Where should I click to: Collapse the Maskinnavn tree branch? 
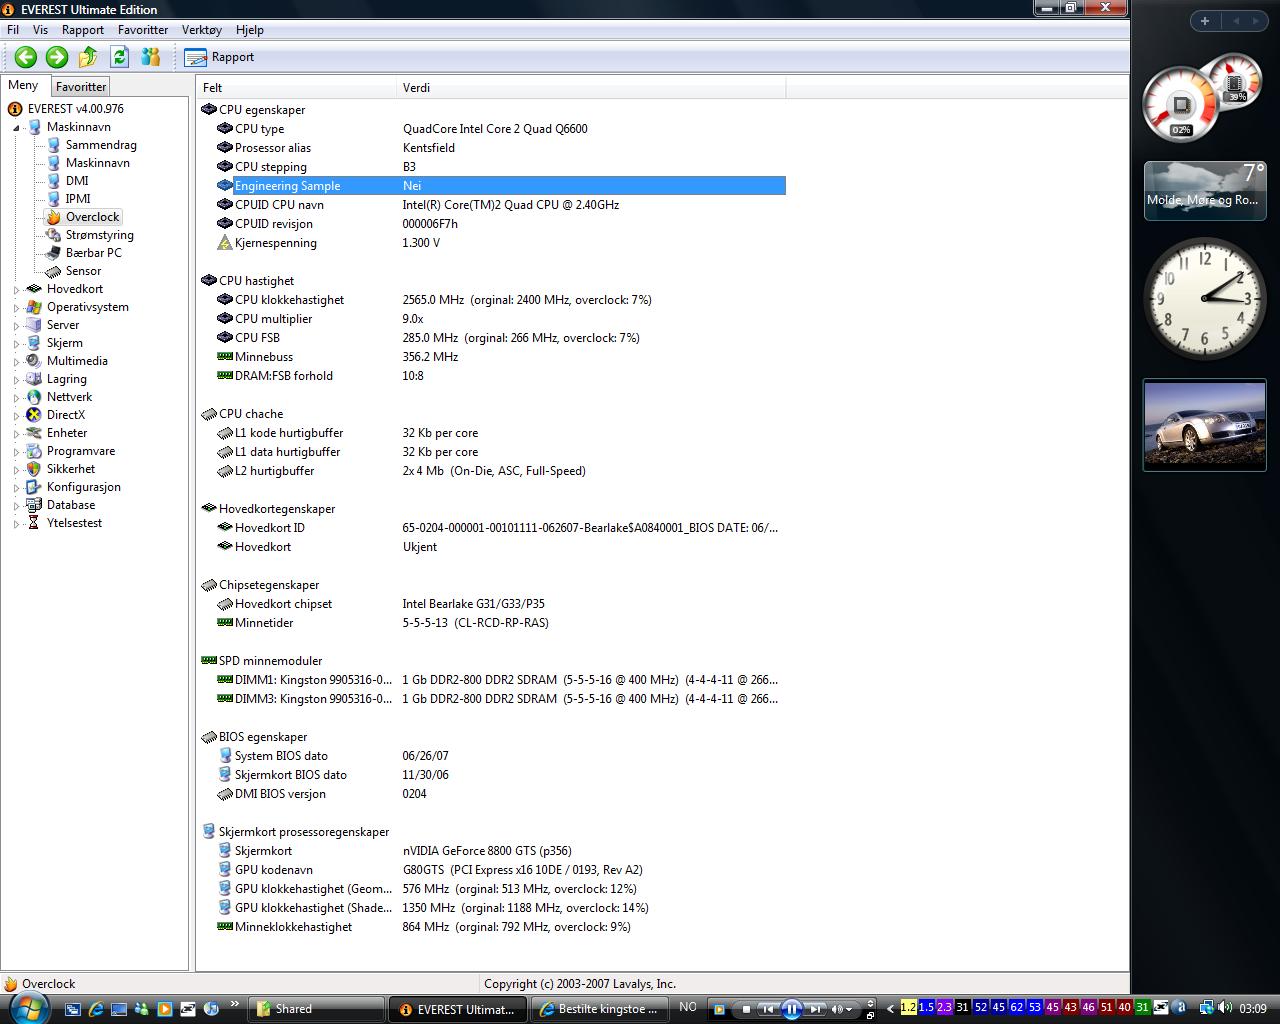coord(17,128)
